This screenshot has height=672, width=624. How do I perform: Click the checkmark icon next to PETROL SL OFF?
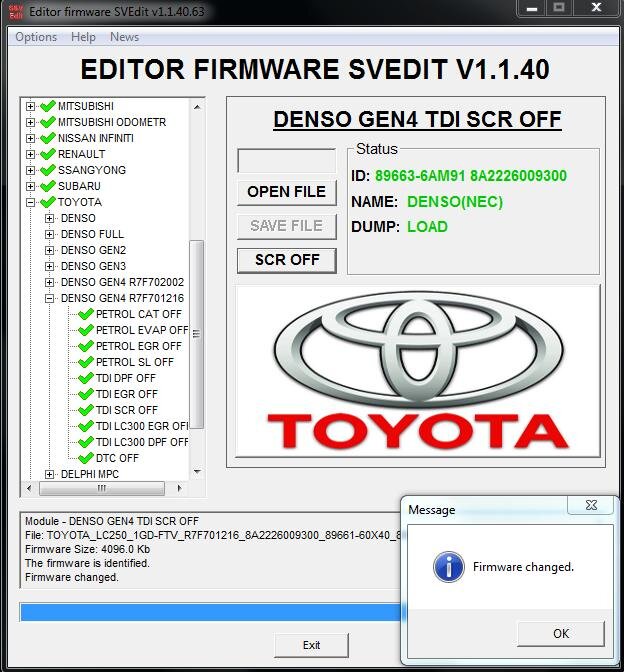pyautogui.click(x=86, y=362)
